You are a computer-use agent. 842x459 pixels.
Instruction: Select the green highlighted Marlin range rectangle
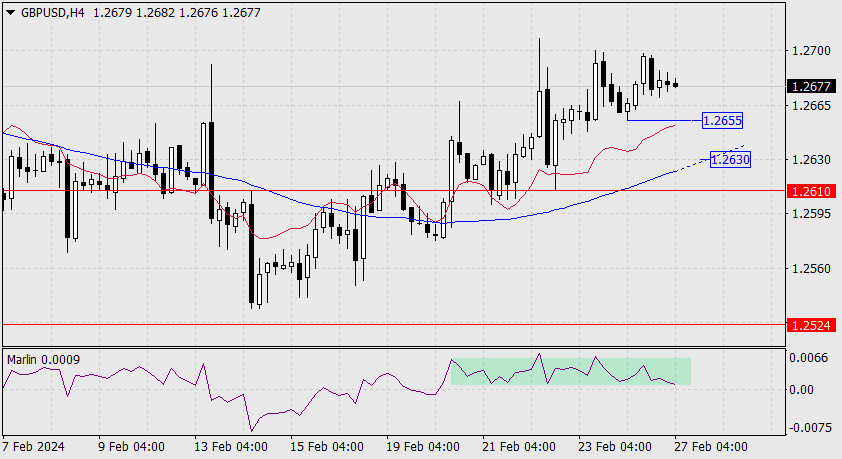[570, 371]
